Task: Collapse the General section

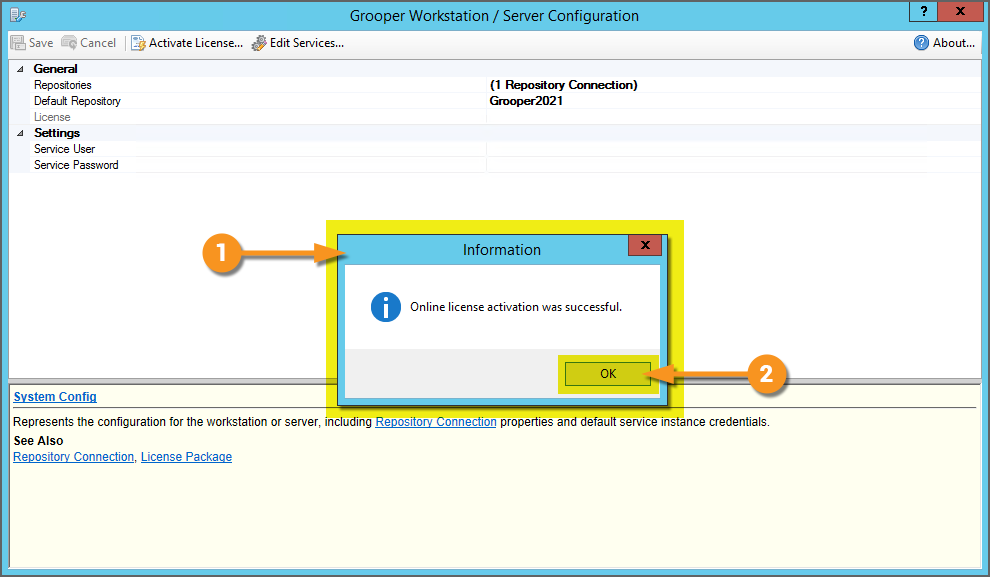Action: pyautogui.click(x=20, y=69)
